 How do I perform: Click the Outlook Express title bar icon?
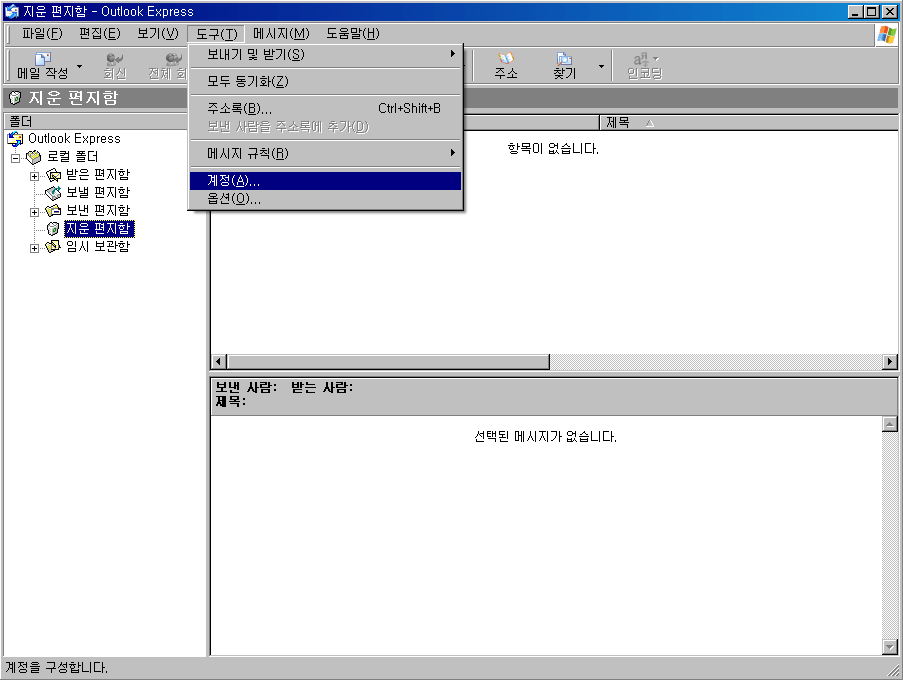pyautogui.click(x=12, y=12)
